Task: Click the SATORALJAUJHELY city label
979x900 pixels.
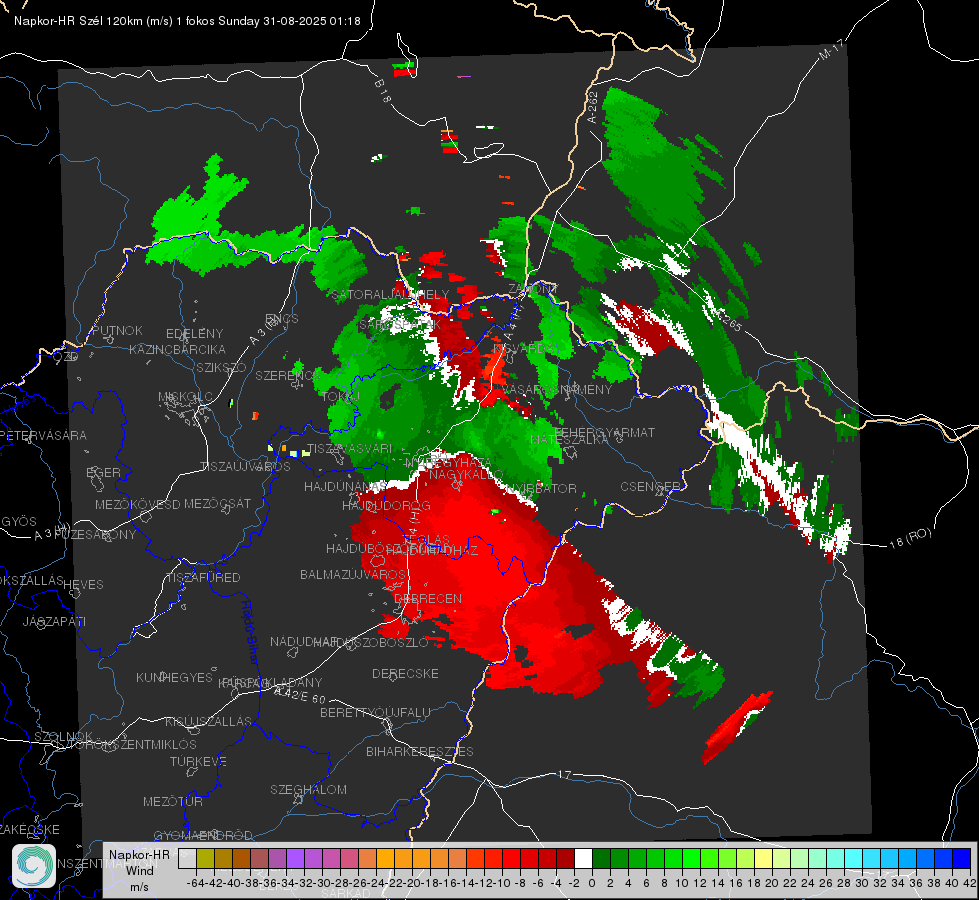Action: [390, 294]
